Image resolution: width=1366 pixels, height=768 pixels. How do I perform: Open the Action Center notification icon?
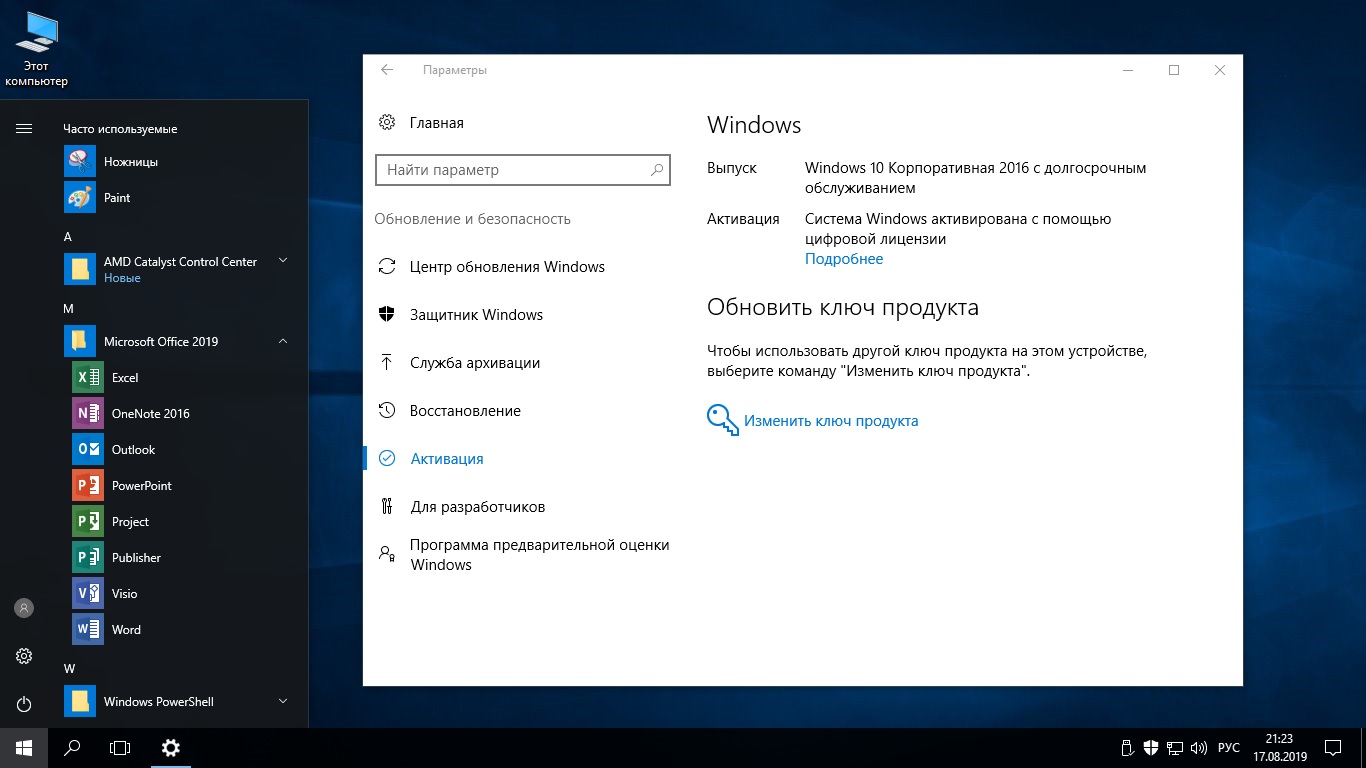[x=1333, y=747]
